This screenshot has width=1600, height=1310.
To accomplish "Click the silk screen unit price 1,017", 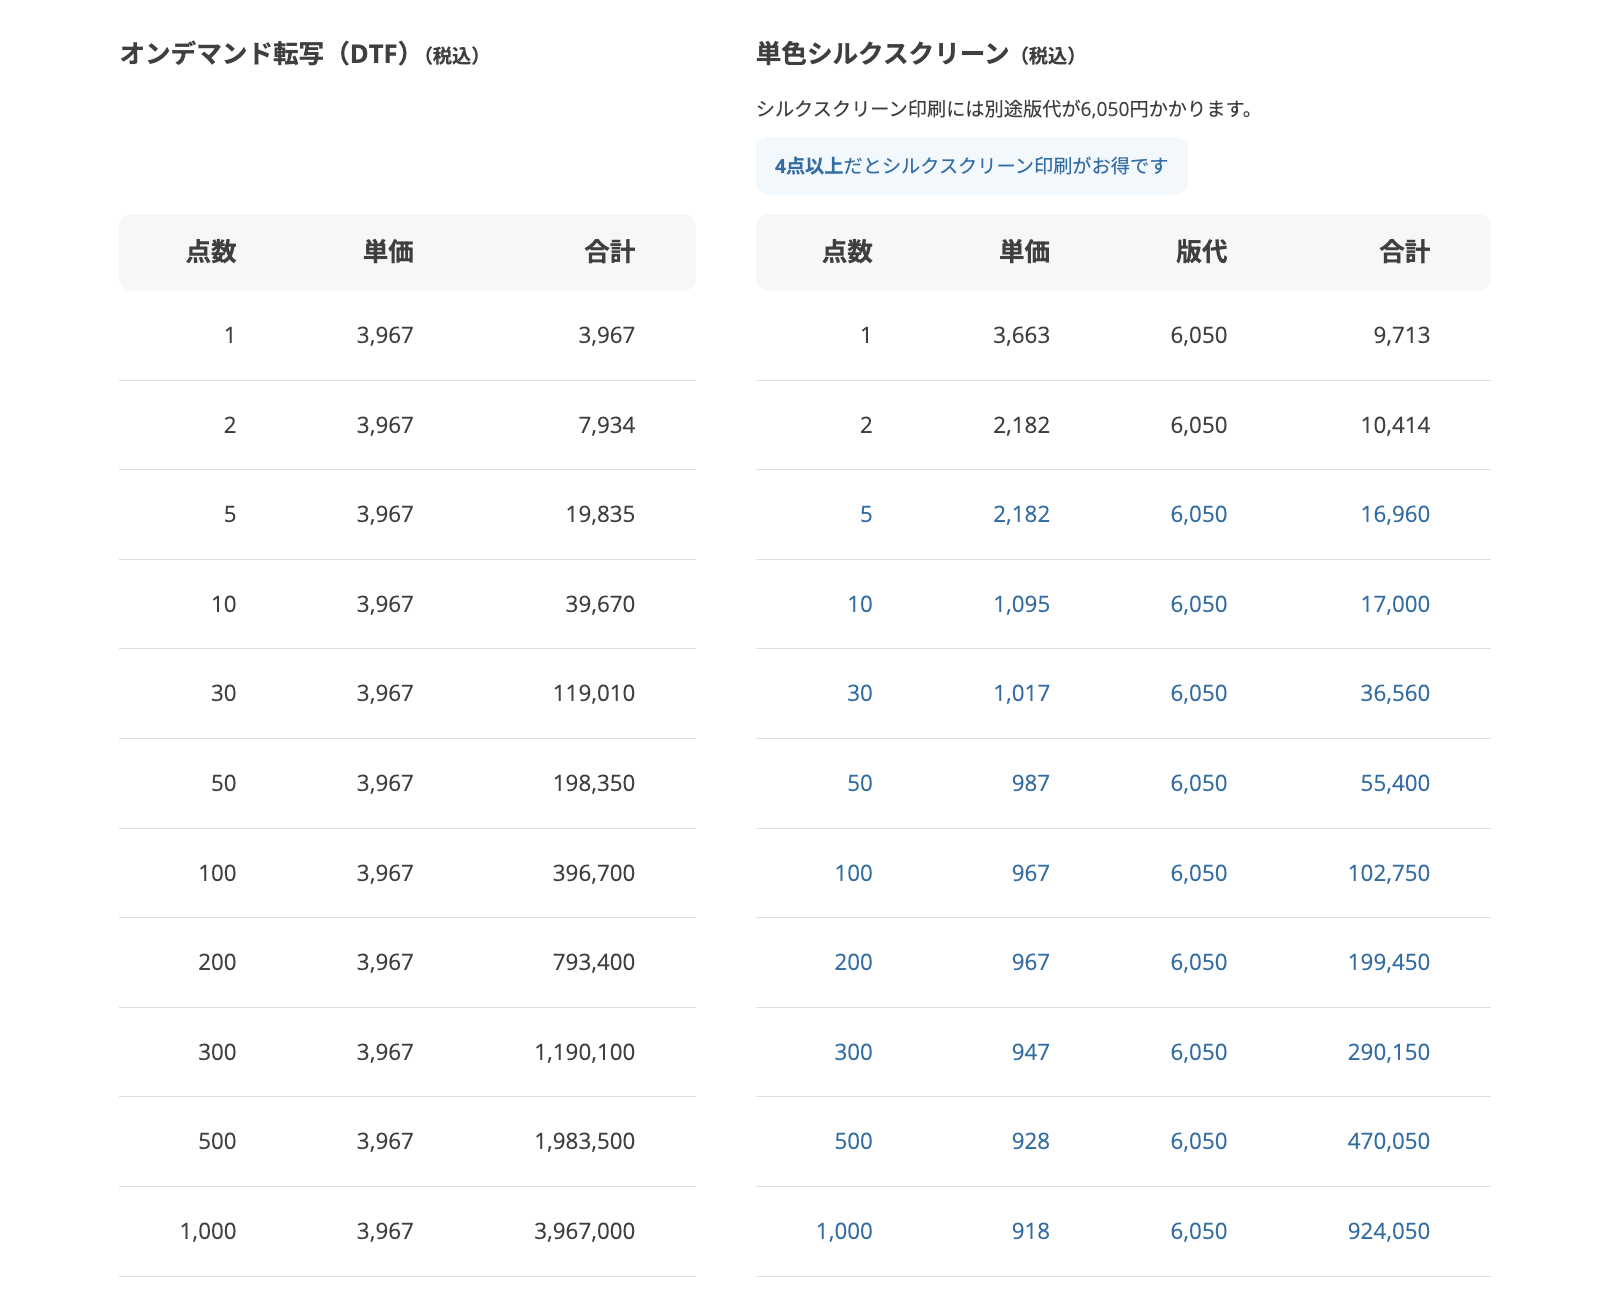I will [1021, 694].
